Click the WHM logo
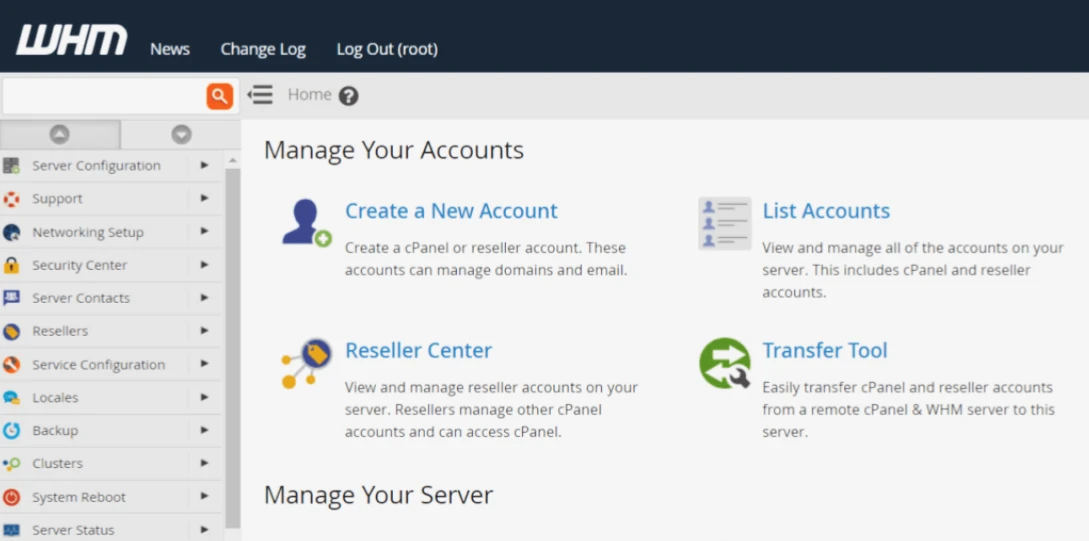The width and height of the screenshot is (1089, 541). (72, 40)
